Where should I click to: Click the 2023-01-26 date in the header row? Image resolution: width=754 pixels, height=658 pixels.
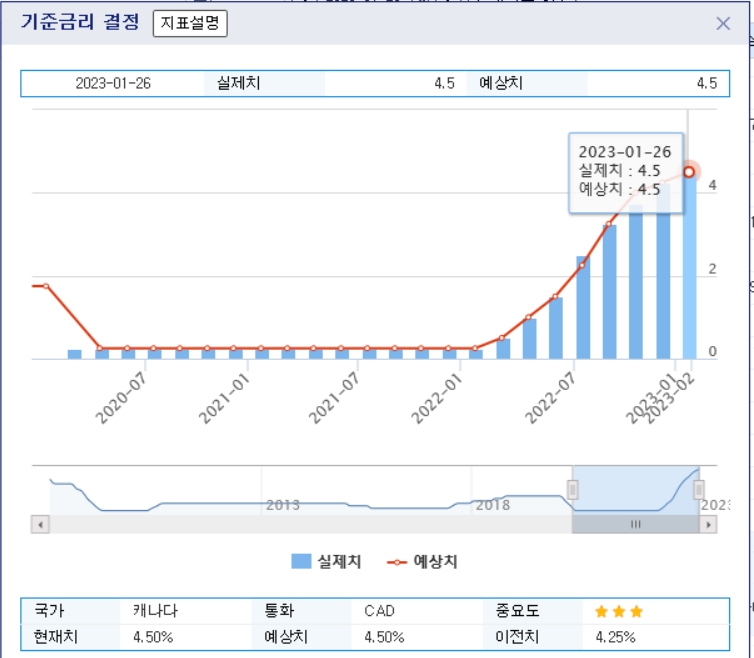[x=113, y=83]
